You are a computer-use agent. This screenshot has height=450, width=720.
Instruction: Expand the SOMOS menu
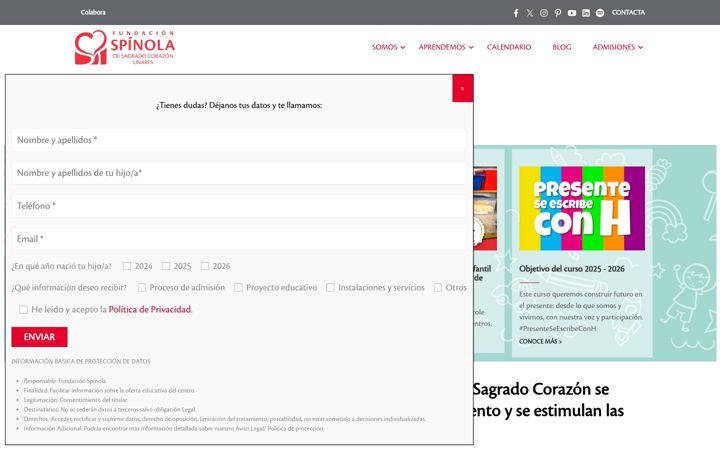click(388, 47)
